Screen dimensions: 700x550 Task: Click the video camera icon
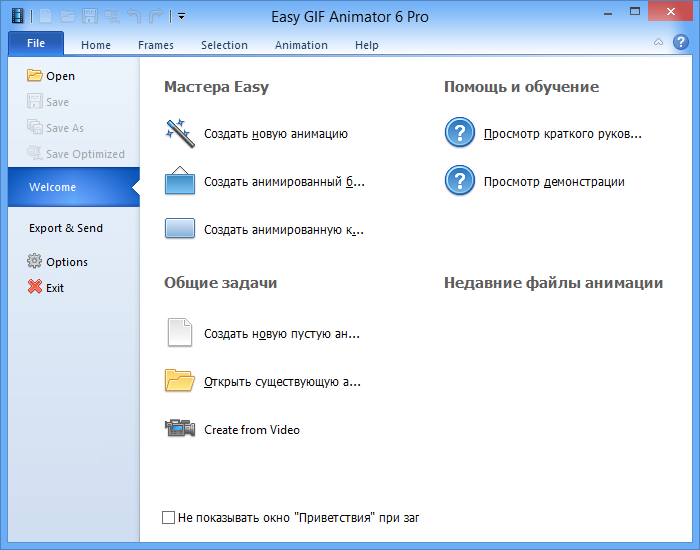tap(179, 428)
